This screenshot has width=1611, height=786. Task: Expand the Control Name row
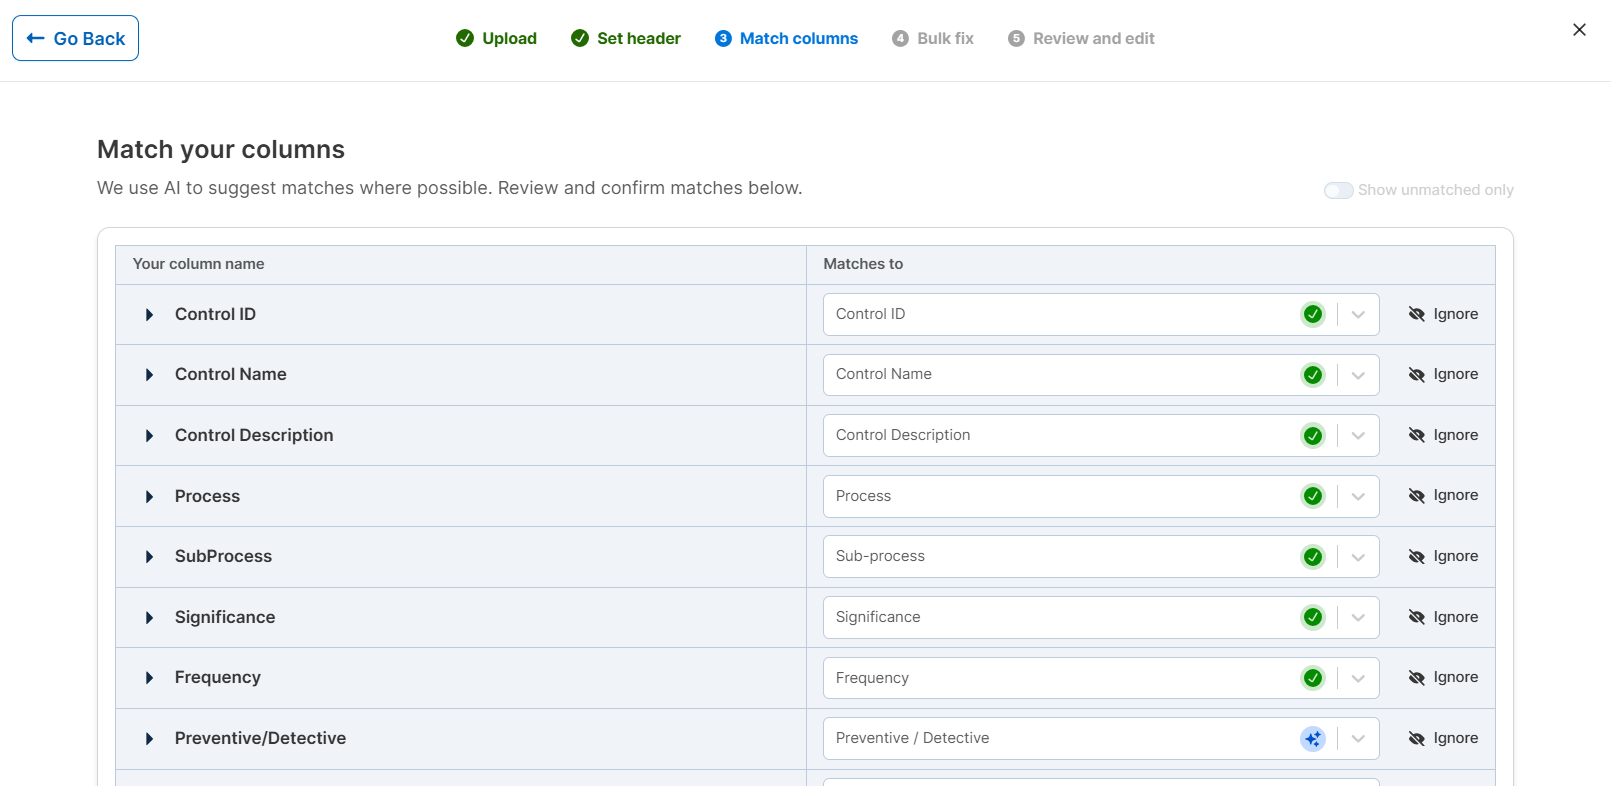pos(149,375)
